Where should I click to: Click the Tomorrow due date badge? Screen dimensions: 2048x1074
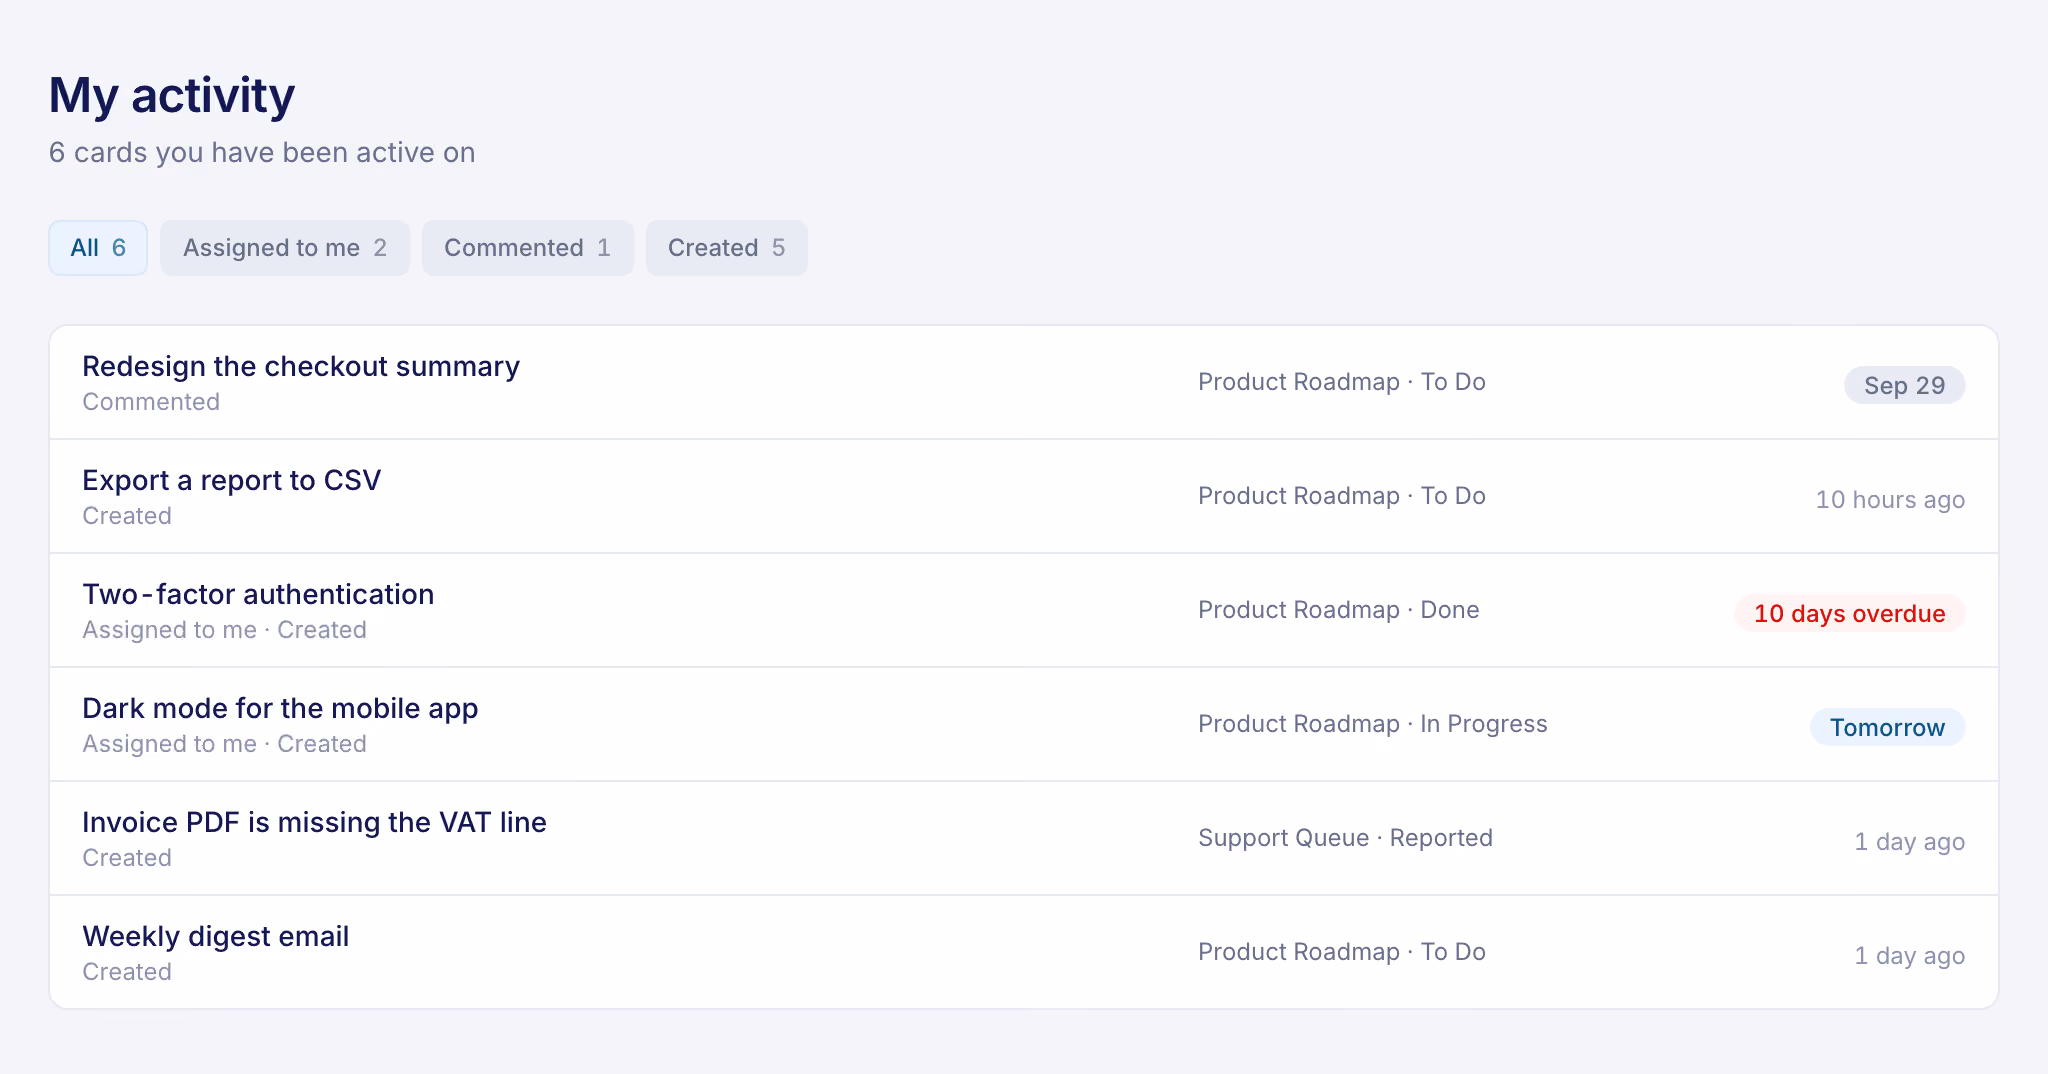pyautogui.click(x=1887, y=728)
